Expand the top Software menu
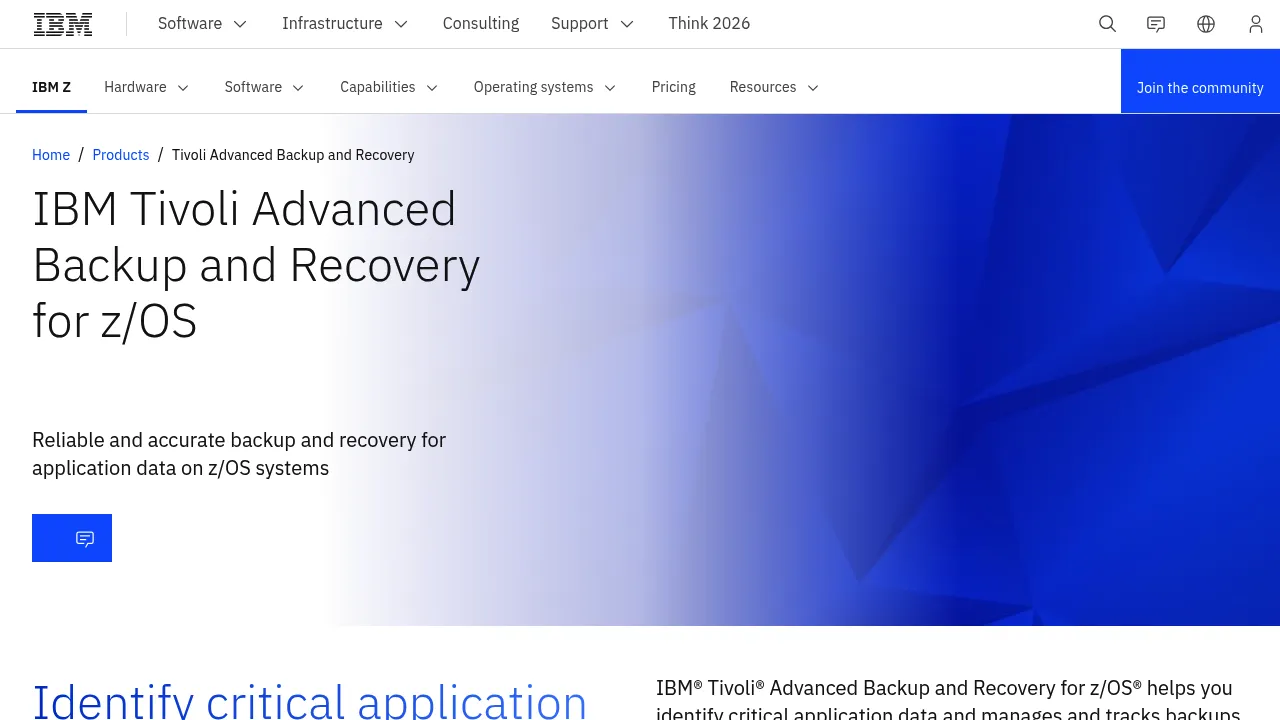The height and width of the screenshot is (720, 1280). (x=203, y=24)
